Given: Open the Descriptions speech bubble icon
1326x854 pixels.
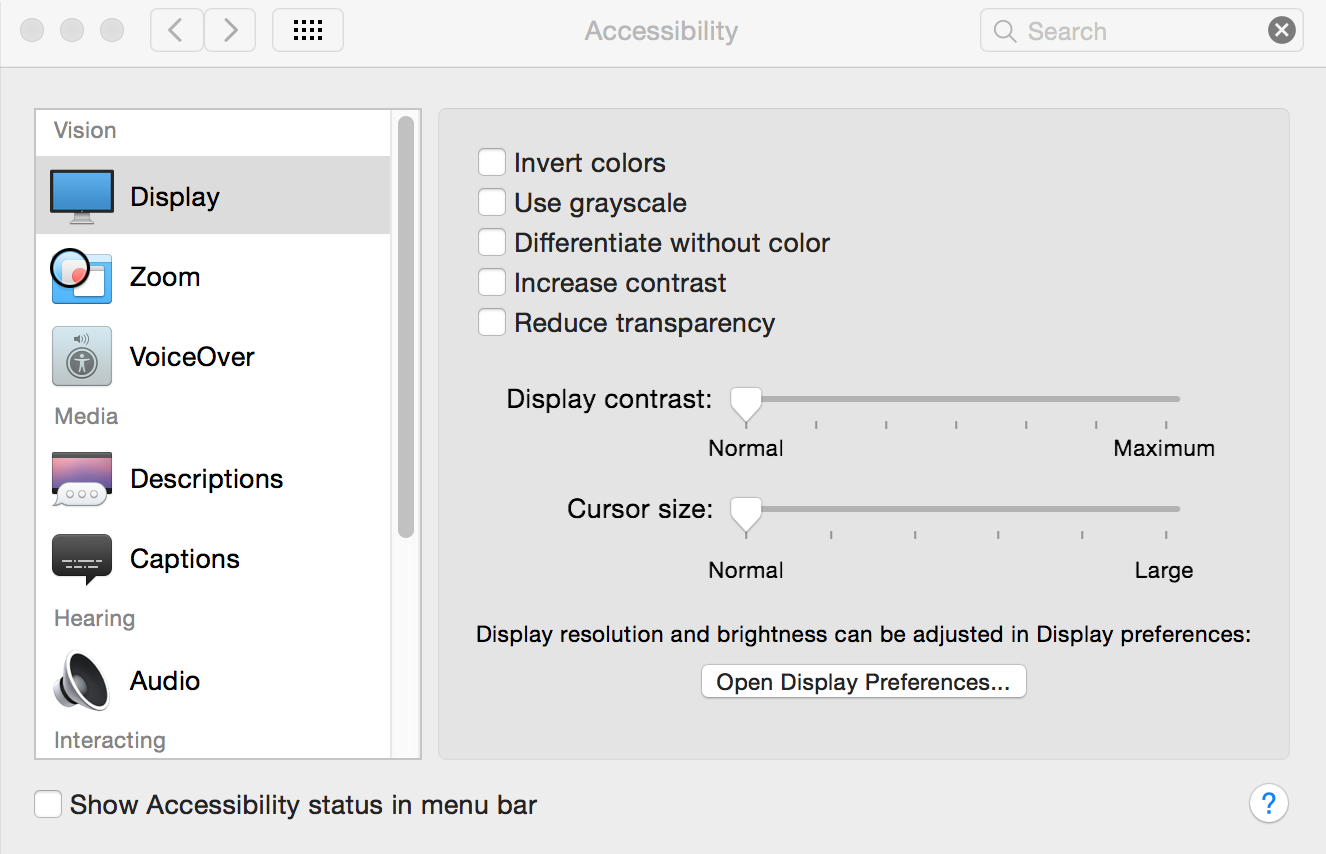Looking at the screenshot, I should 82,479.
